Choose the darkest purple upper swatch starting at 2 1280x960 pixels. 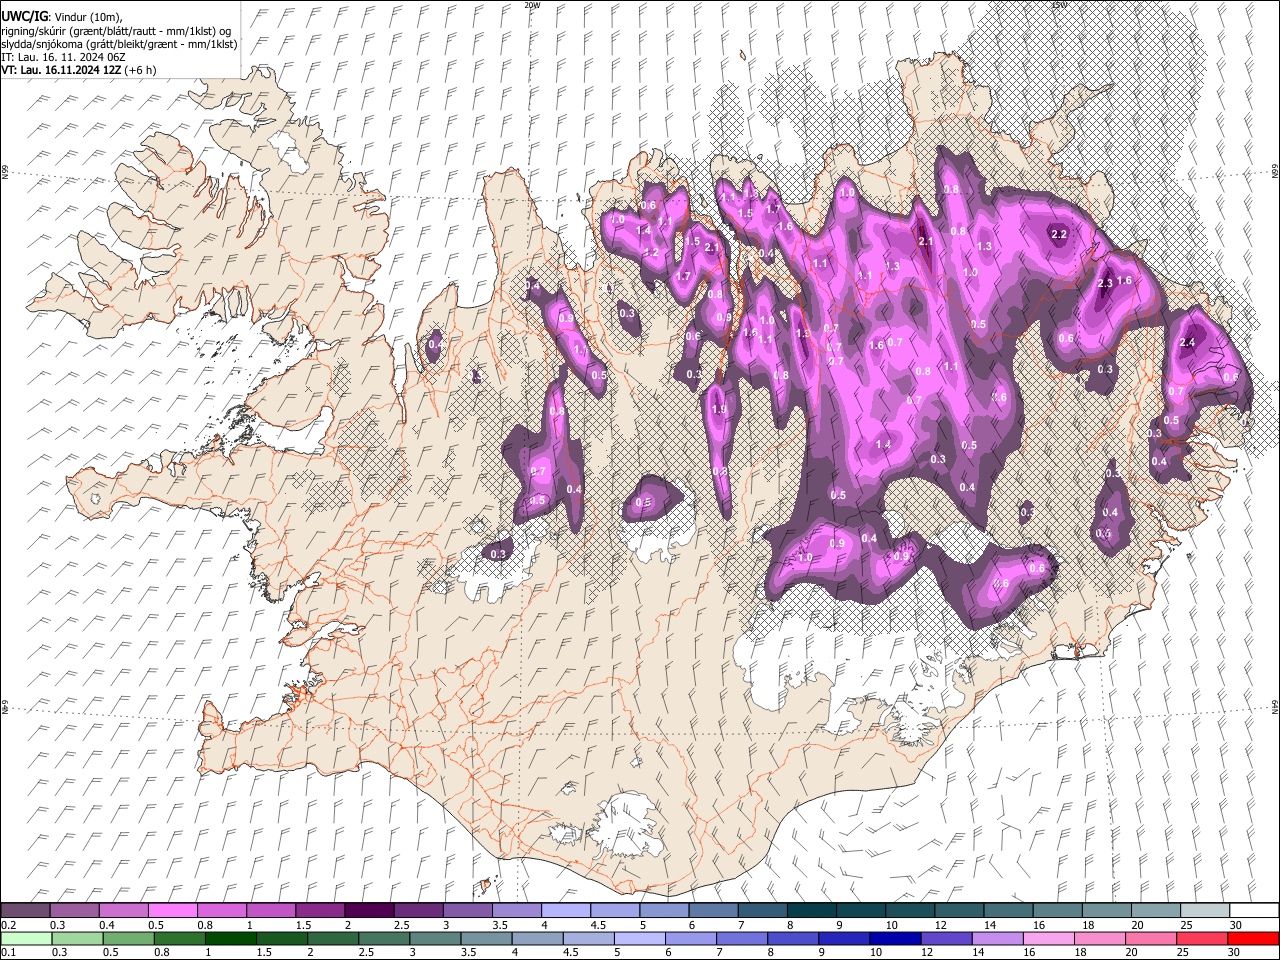coord(369,910)
